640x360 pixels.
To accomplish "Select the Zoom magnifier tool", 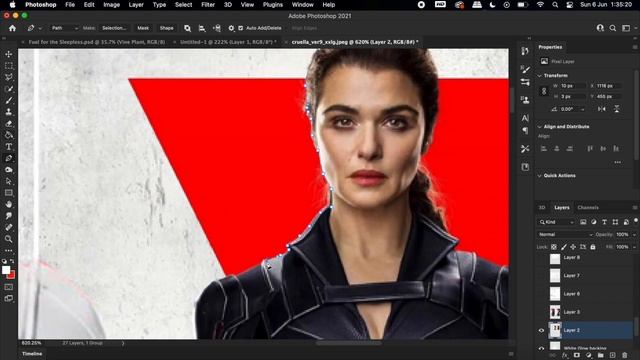I will (x=9, y=239).
